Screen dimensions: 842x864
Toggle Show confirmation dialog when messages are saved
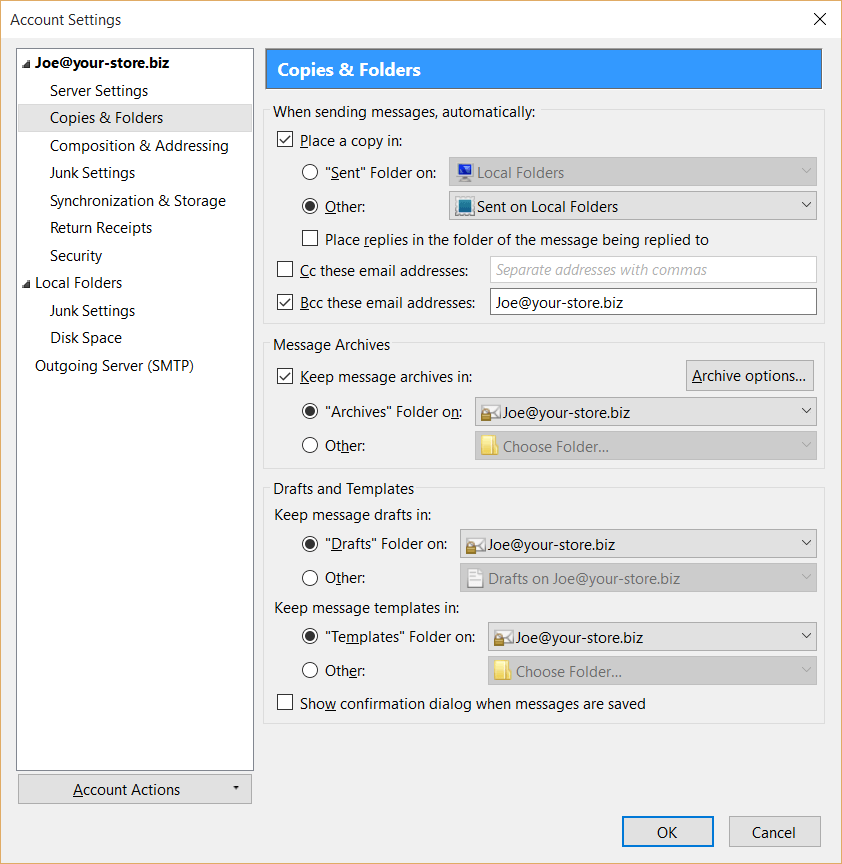(285, 704)
